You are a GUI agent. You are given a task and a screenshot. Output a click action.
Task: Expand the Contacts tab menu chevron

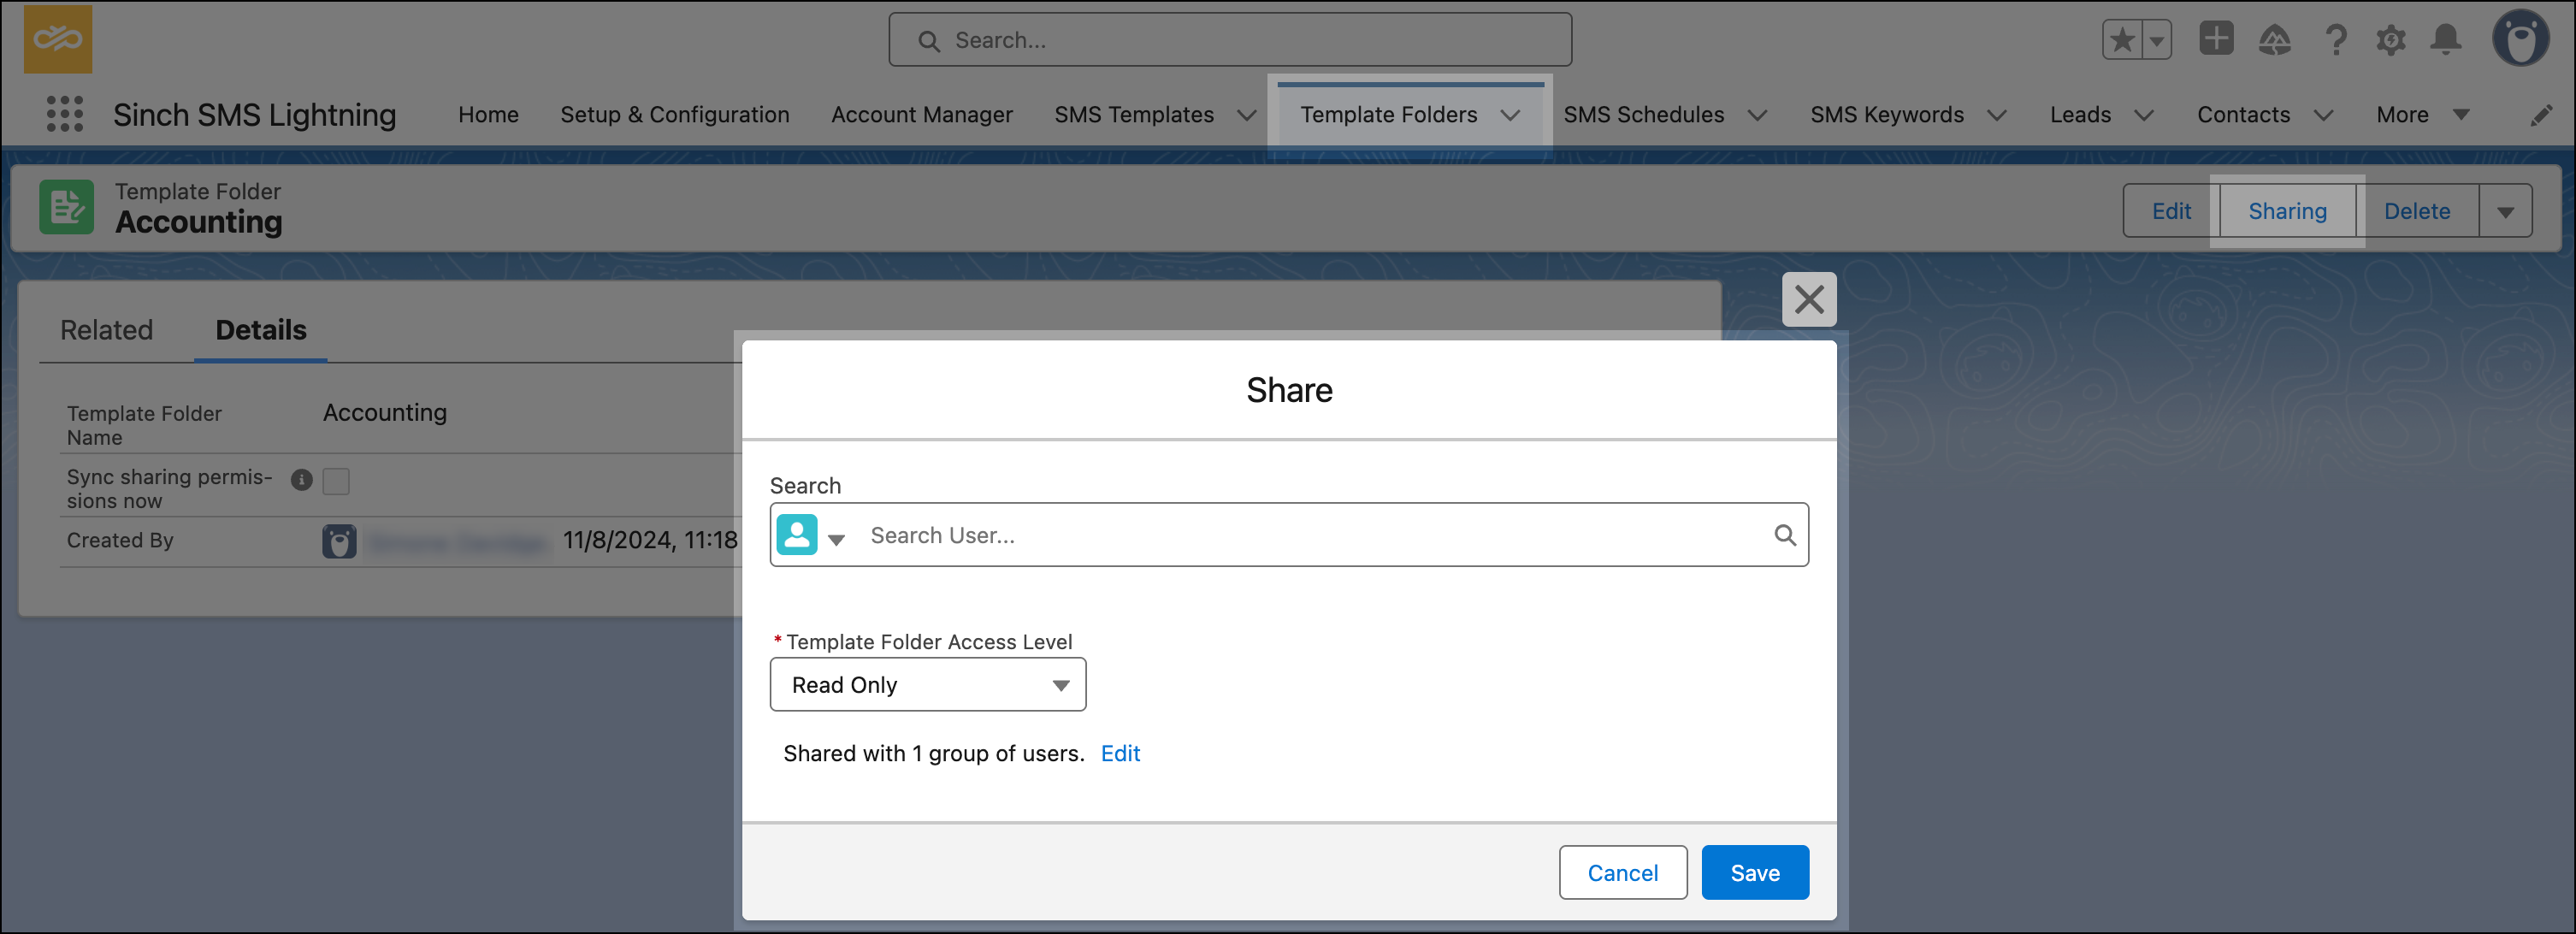point(2323,115)
